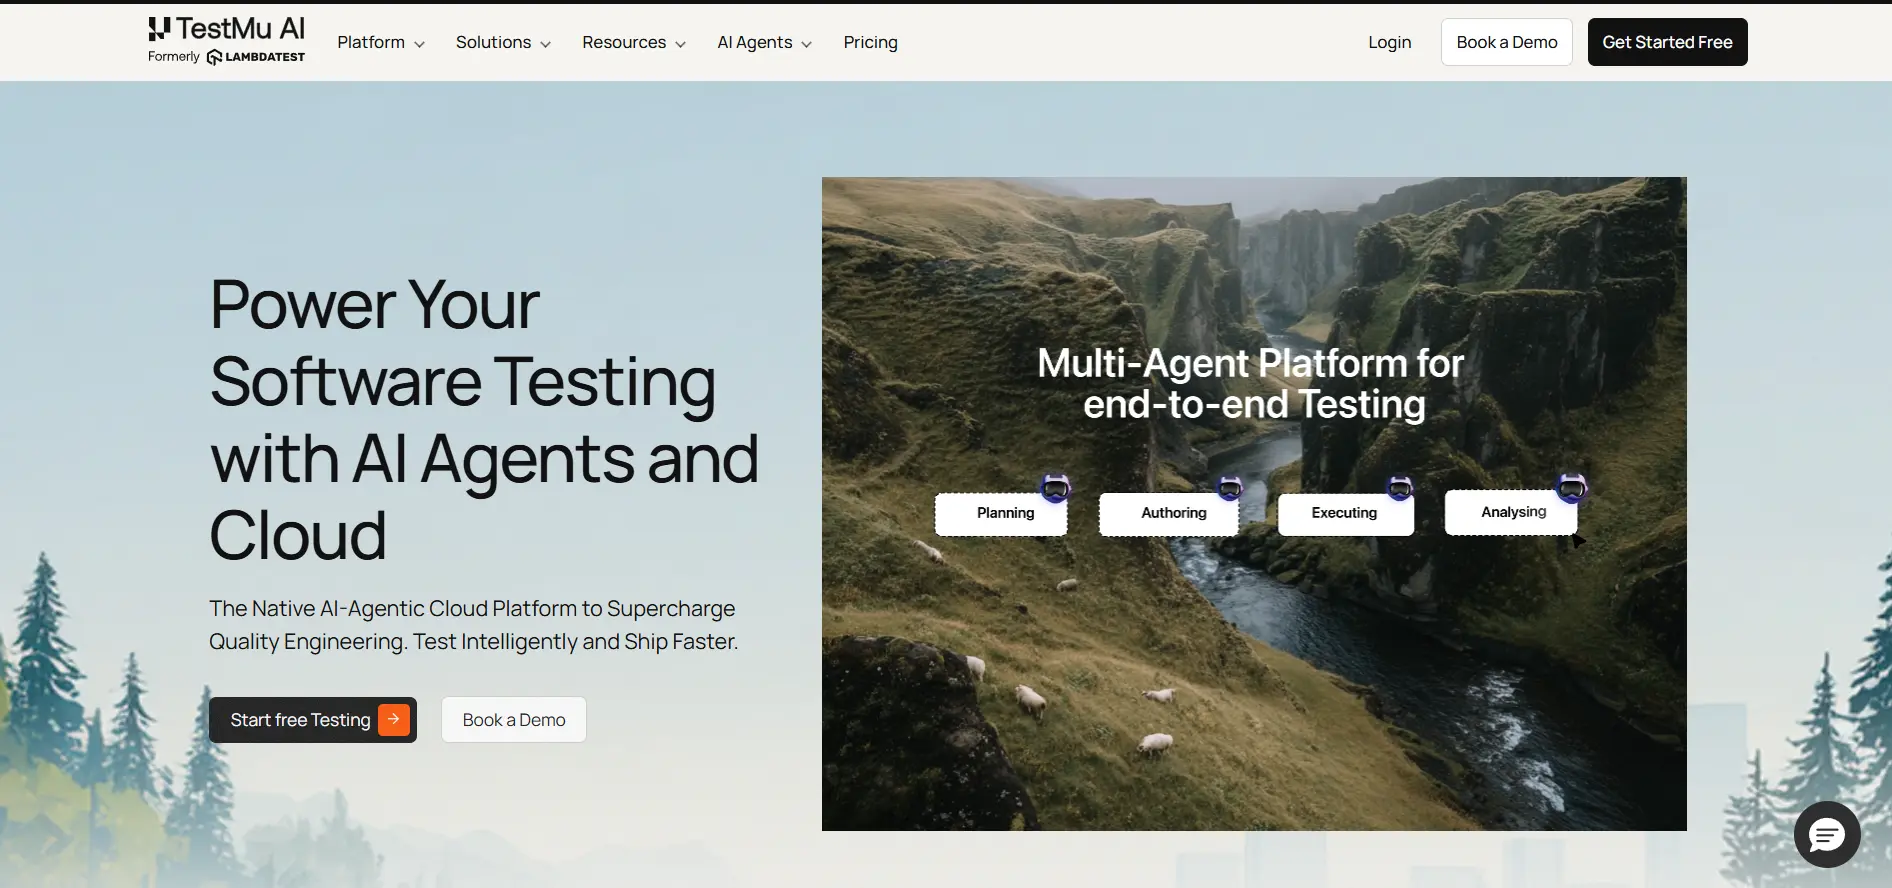The height and width of the screenshot is (888, 1892).
Task: Open the chat widget icon
Action: [x=1827, y=834]
